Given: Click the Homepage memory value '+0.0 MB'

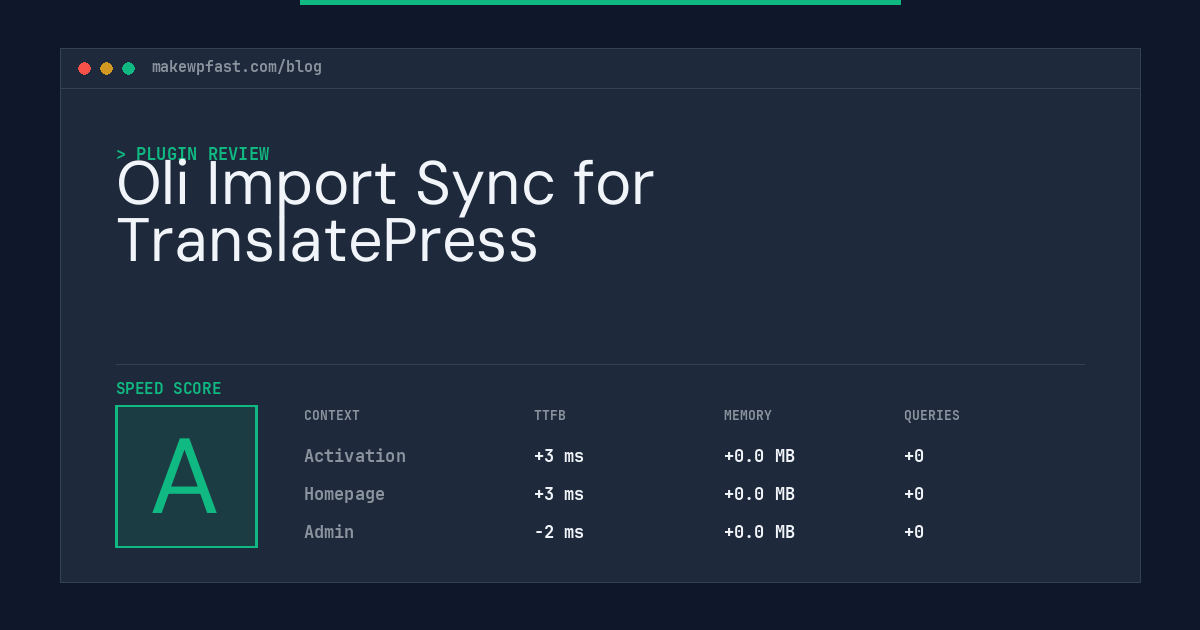Looking at the screenshot, I should [759, 494].
